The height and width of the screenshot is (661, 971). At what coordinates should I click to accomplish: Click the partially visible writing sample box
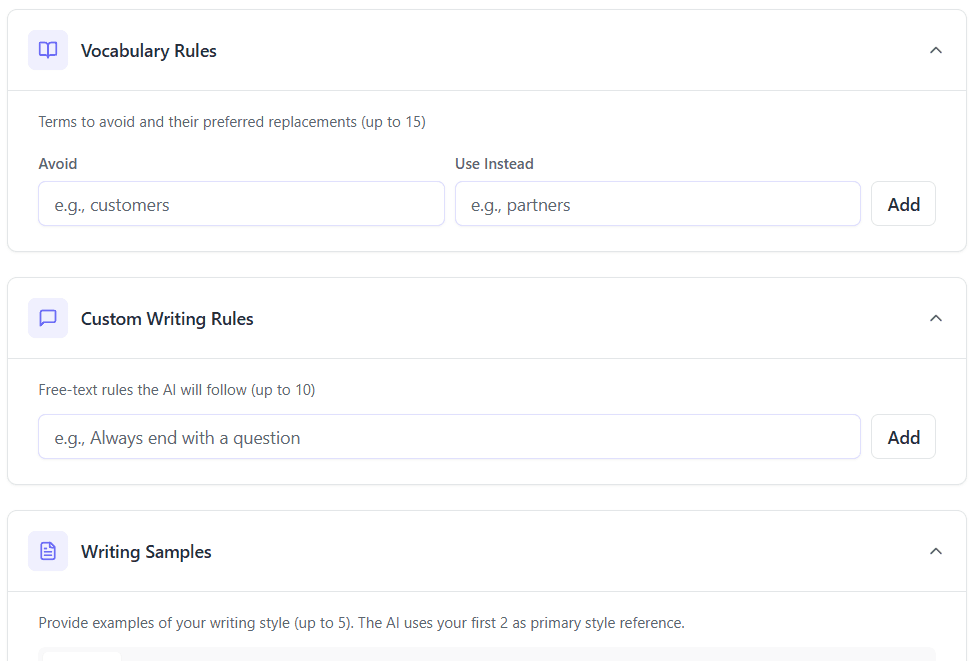click(x=487, y=655)
